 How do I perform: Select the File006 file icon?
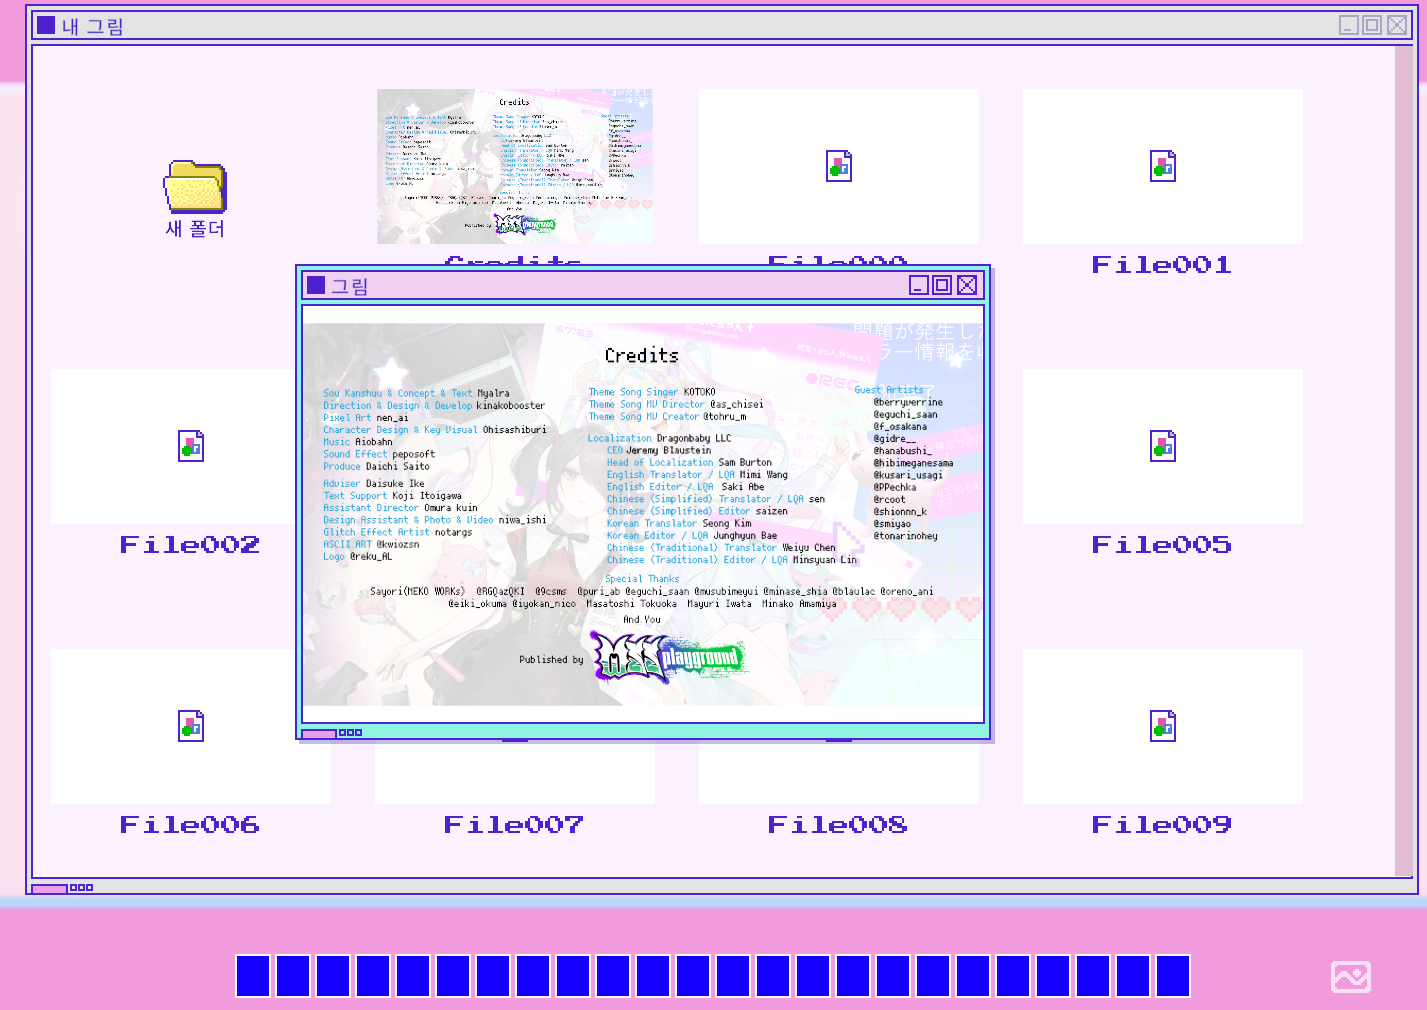(x=191, y=726)
